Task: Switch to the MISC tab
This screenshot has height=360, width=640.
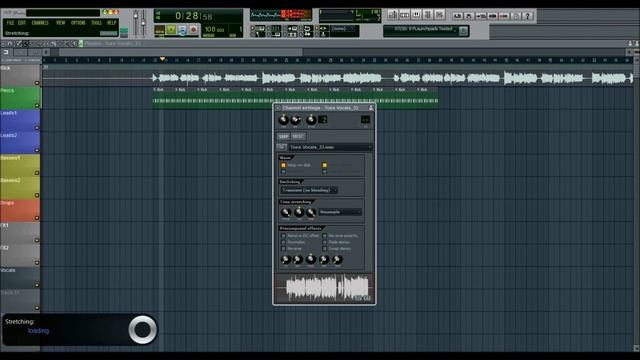Action: pyautogui.click(x=298, y=136)
